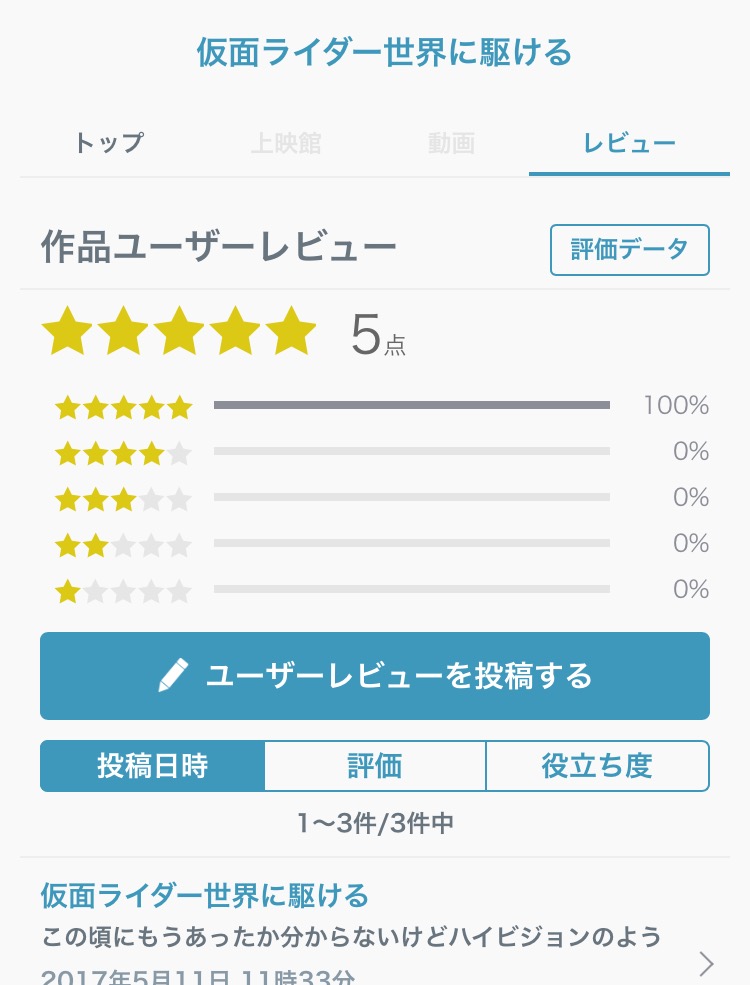Switch to the レビュー tab

(x=629, y=144)
